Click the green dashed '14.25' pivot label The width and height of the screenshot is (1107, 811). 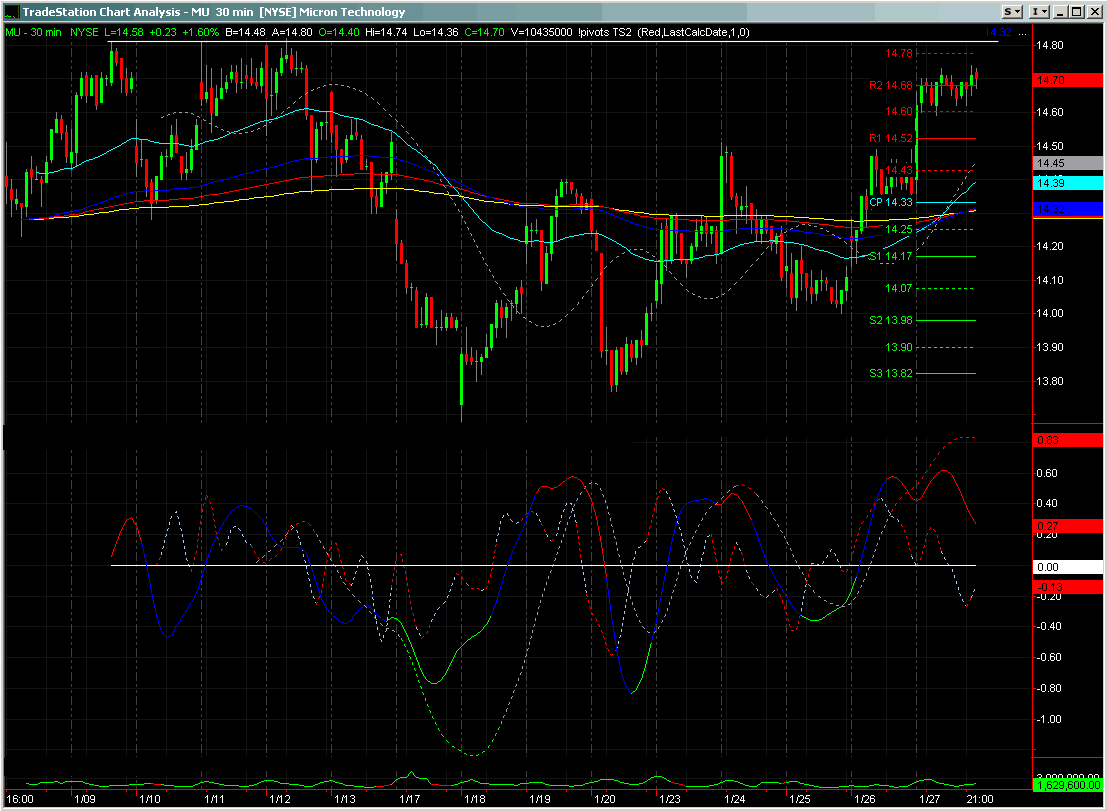(899, 229)
